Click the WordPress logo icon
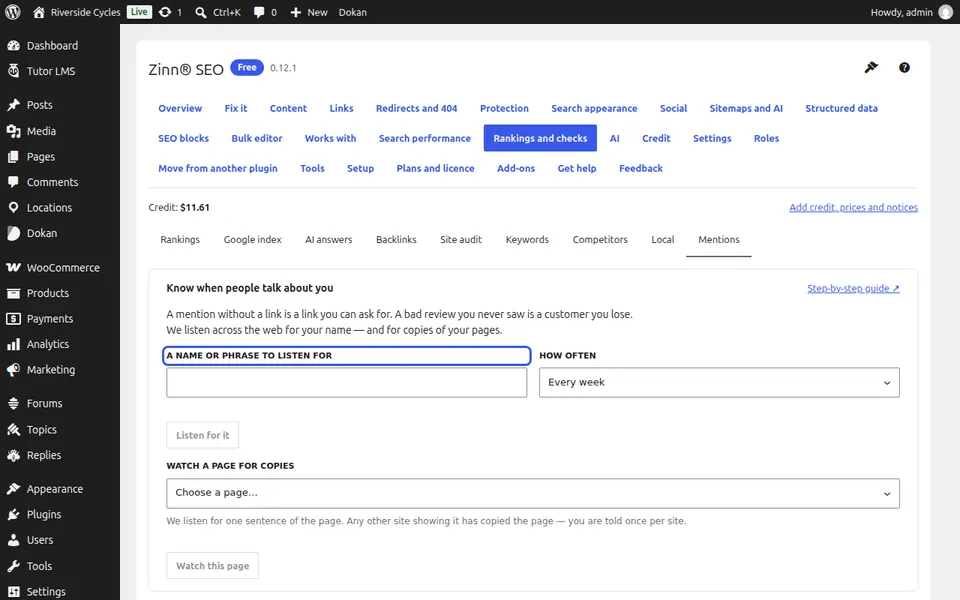Screen dimensions: 960x600 [12, 12]
